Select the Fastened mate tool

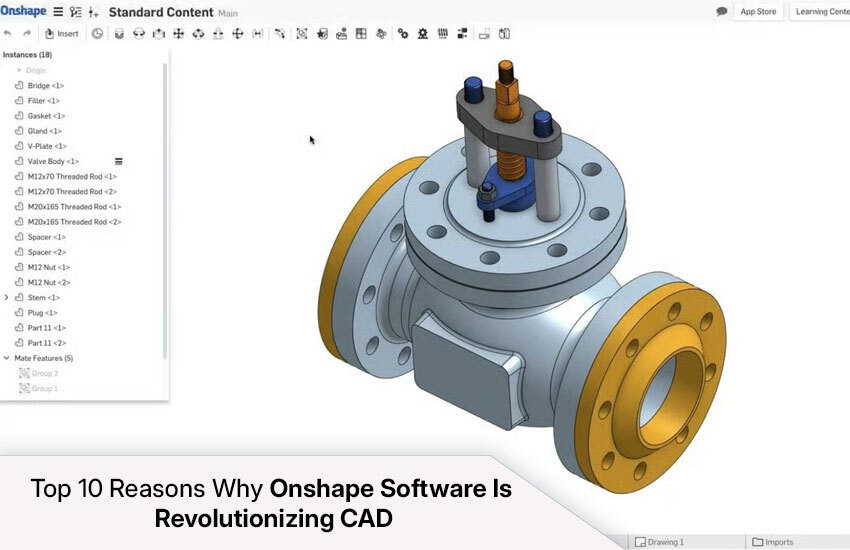(x=119, y=34)
